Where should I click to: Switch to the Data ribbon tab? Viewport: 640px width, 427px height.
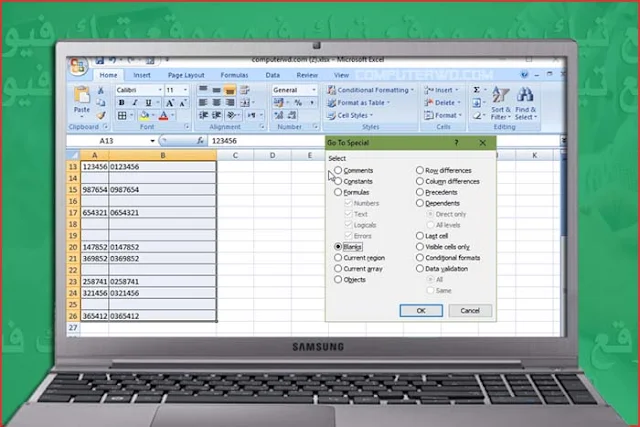[x=273, y=75]
